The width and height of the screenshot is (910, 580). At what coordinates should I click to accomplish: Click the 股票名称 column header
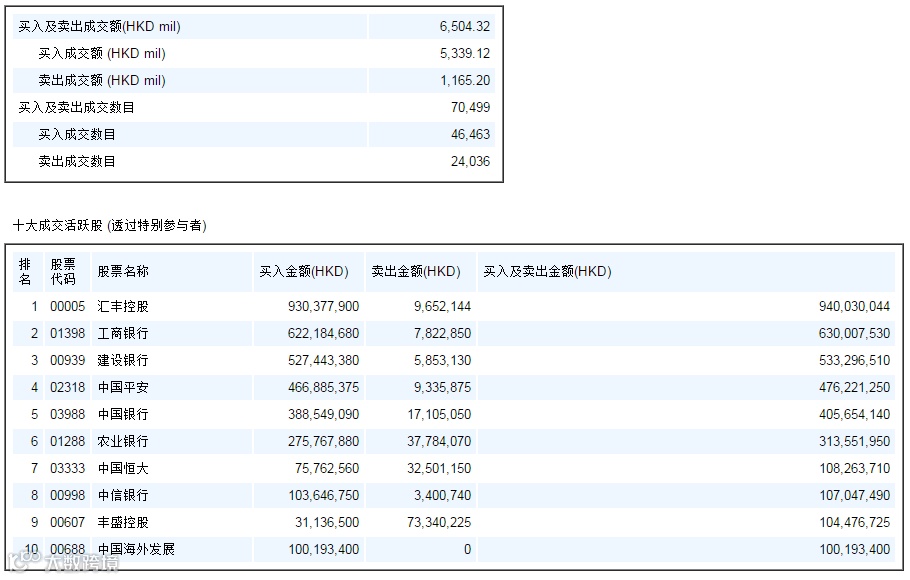122,272
